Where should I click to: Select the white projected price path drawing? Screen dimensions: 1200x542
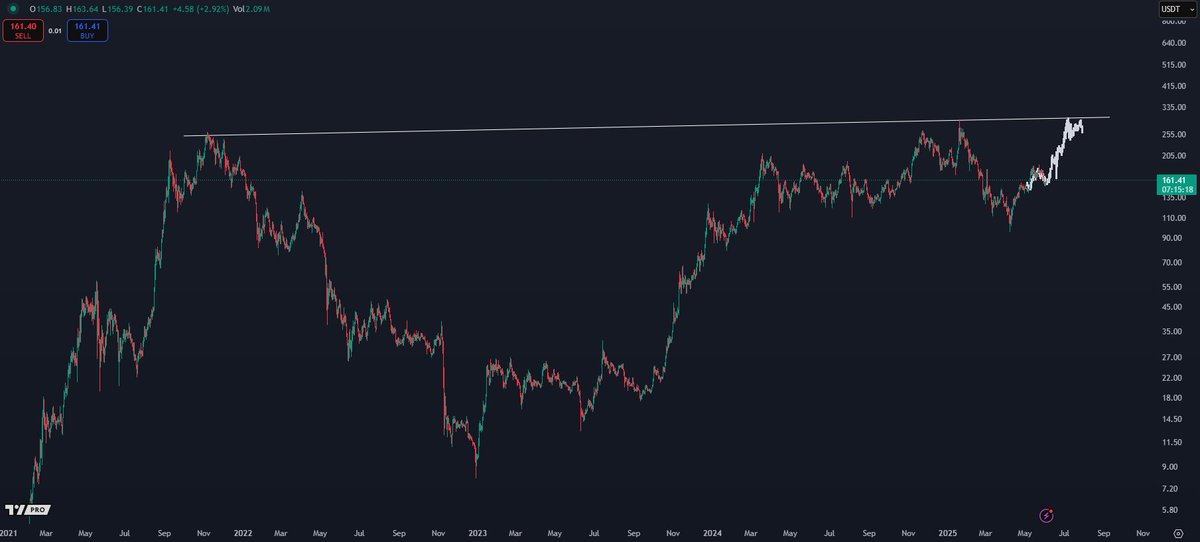click(x=1055, y=152)
